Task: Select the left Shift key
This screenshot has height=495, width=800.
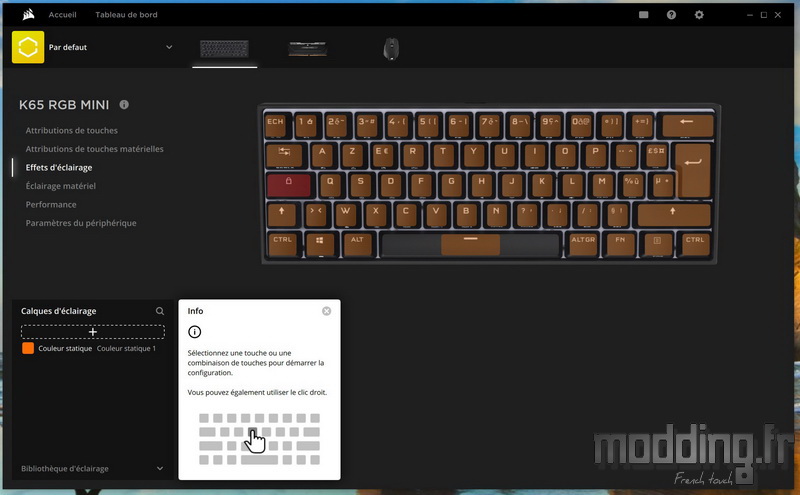Action: tap(281, 214)
